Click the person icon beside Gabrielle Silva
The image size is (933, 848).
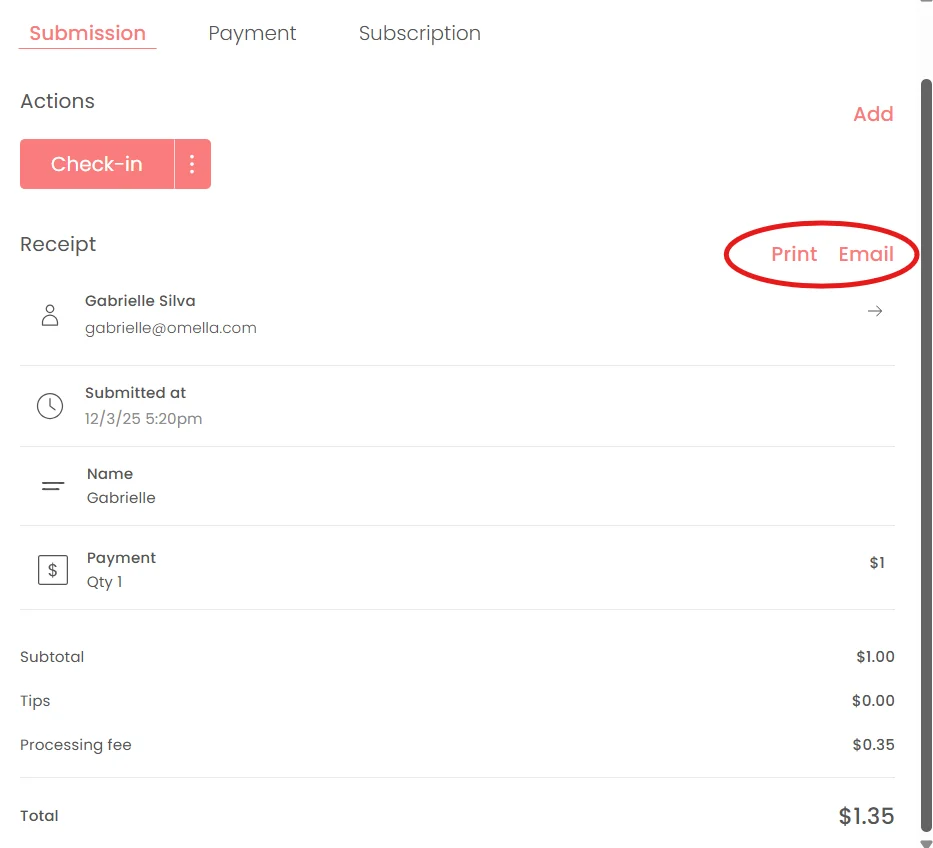pyautogui.click(x=50, y=315)
